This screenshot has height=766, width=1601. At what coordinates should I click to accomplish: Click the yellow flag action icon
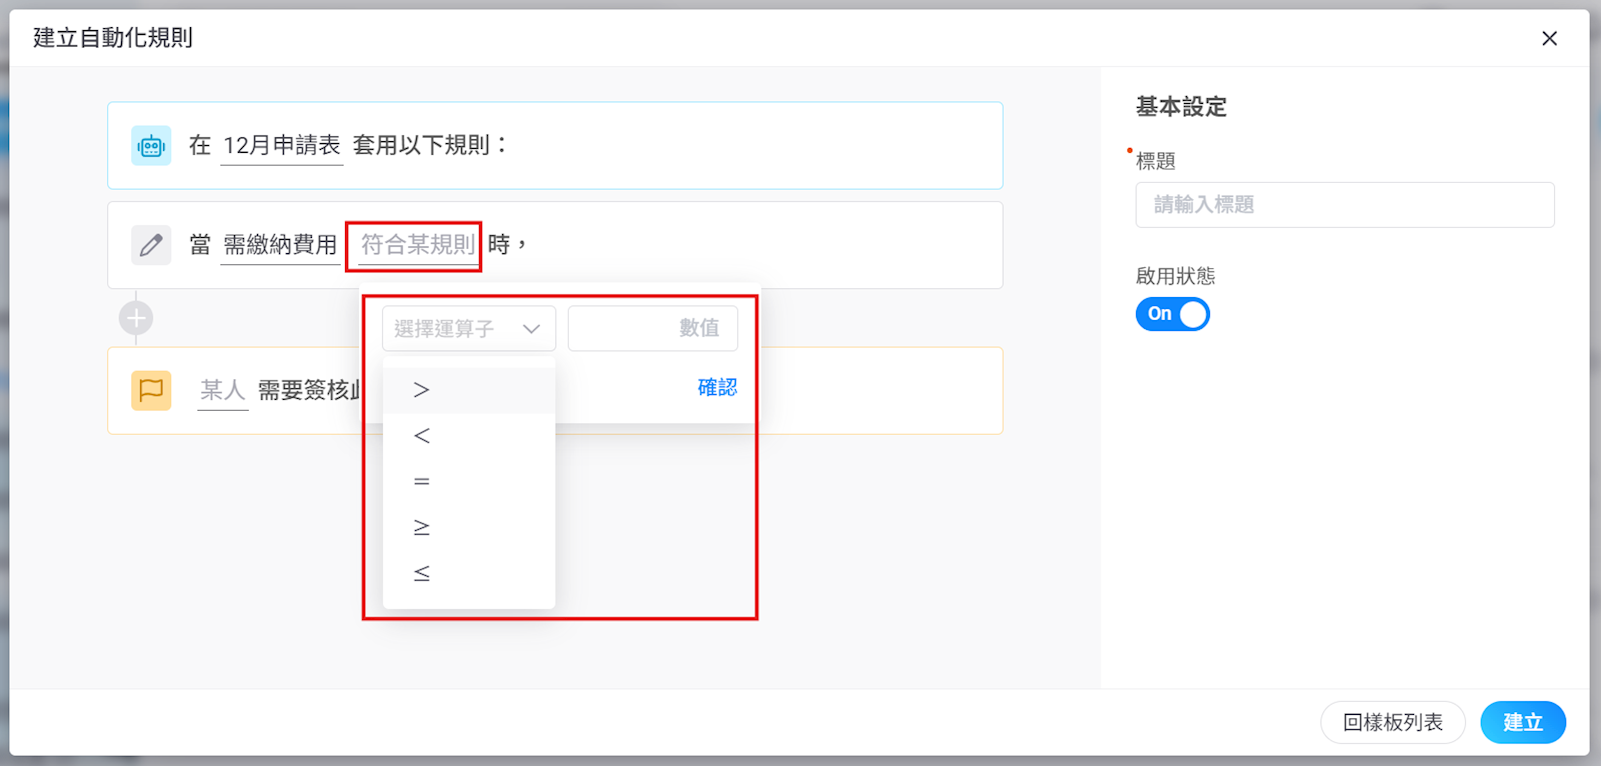tap(151, 390)
